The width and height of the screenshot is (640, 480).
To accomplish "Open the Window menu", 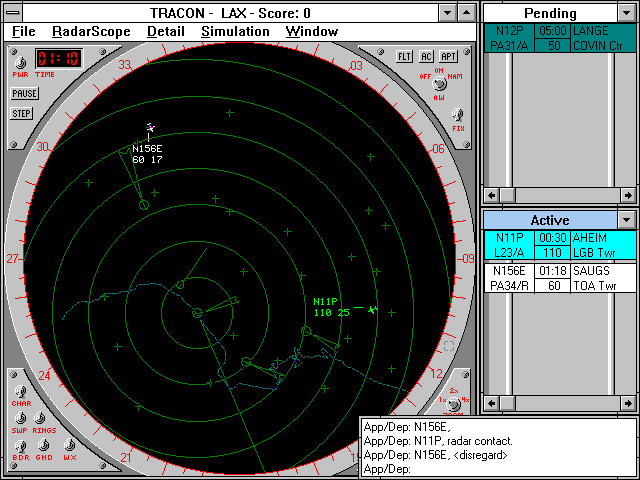I will (312, 31).
